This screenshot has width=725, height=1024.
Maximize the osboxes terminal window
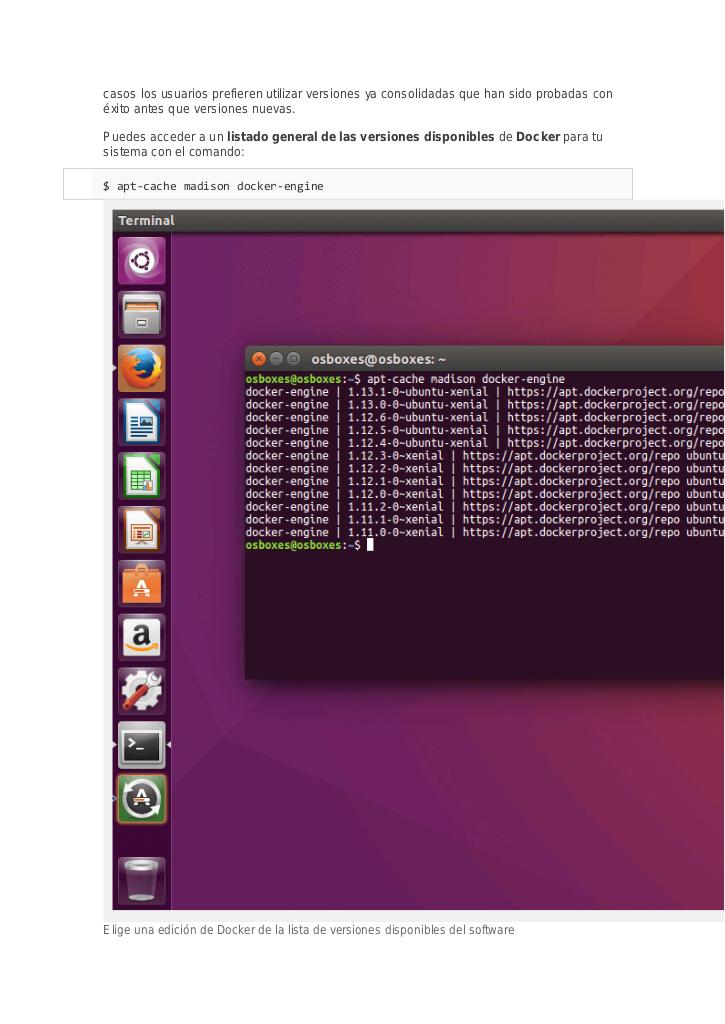pos(294,359)
